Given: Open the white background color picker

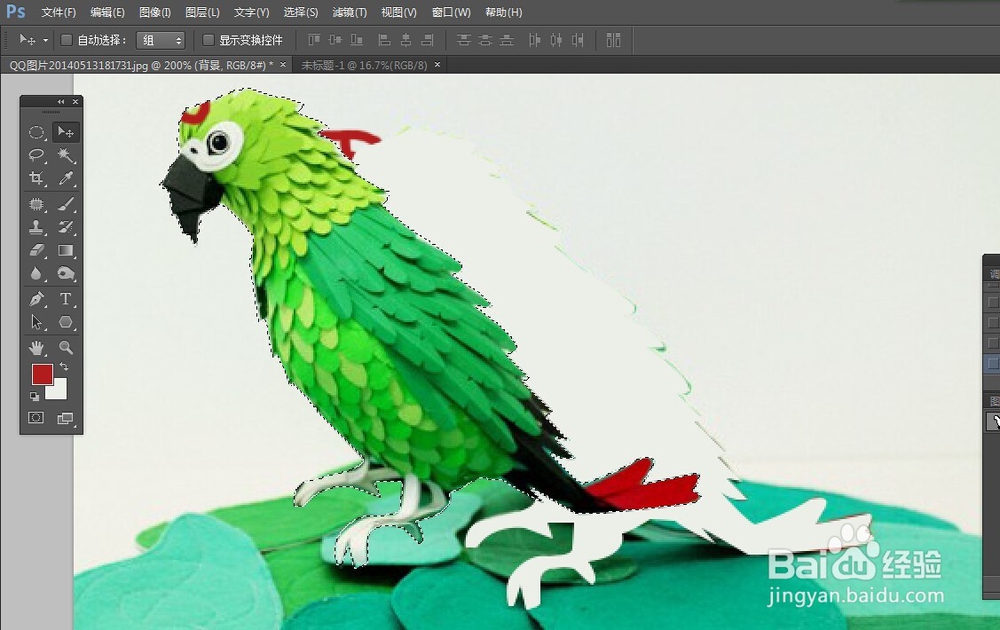Looking at the screenshot, I should pyautogui.click(x=59, y=391).
